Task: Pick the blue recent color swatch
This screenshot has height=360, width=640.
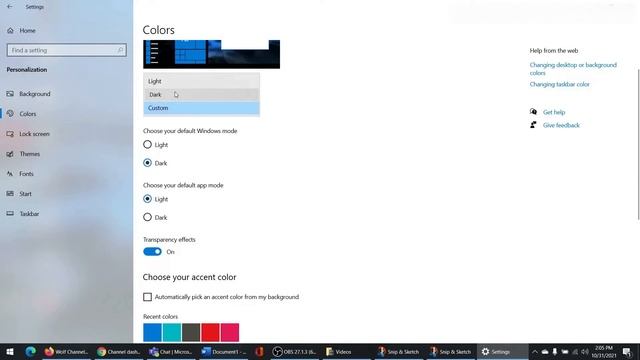Action: click(152, 332)
